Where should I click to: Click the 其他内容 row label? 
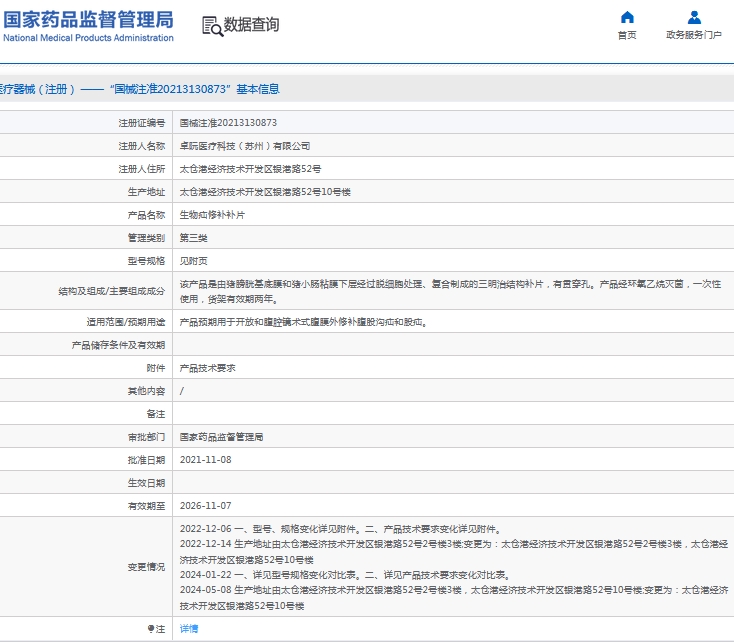point(147,391)
